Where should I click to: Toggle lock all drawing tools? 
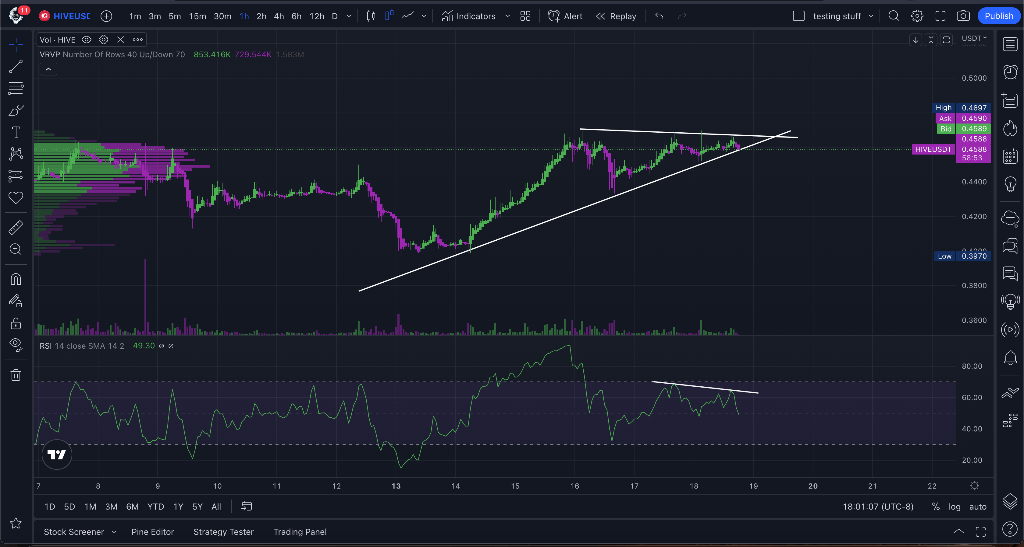pos(16,323)
